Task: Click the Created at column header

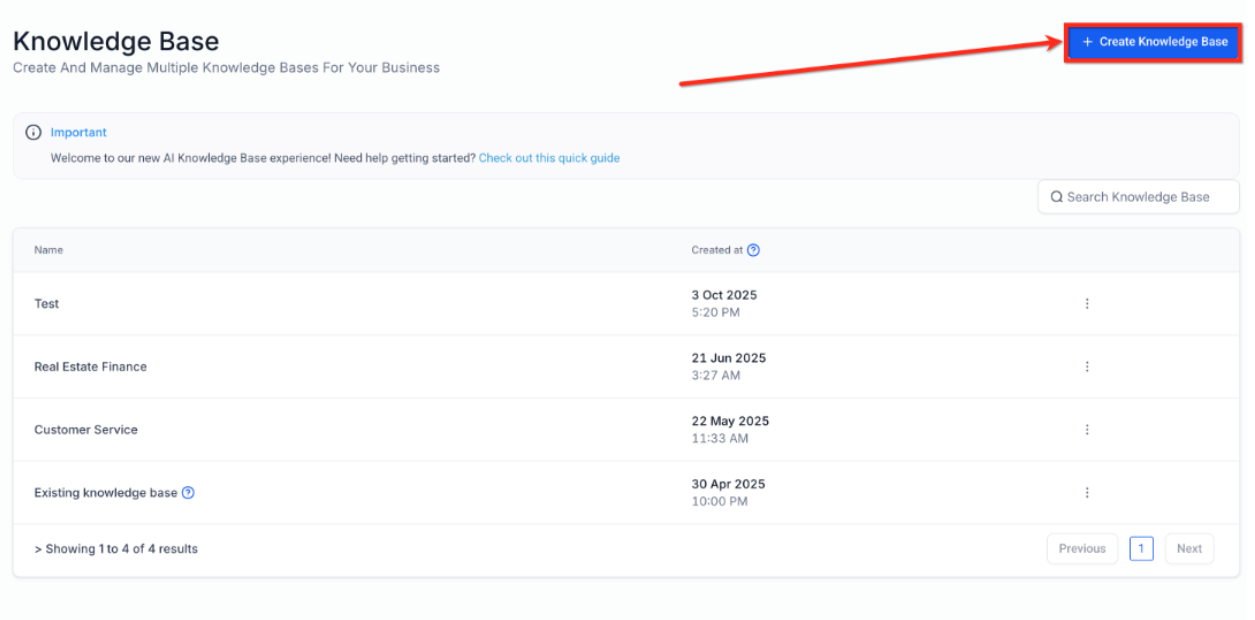Action: 716,250
